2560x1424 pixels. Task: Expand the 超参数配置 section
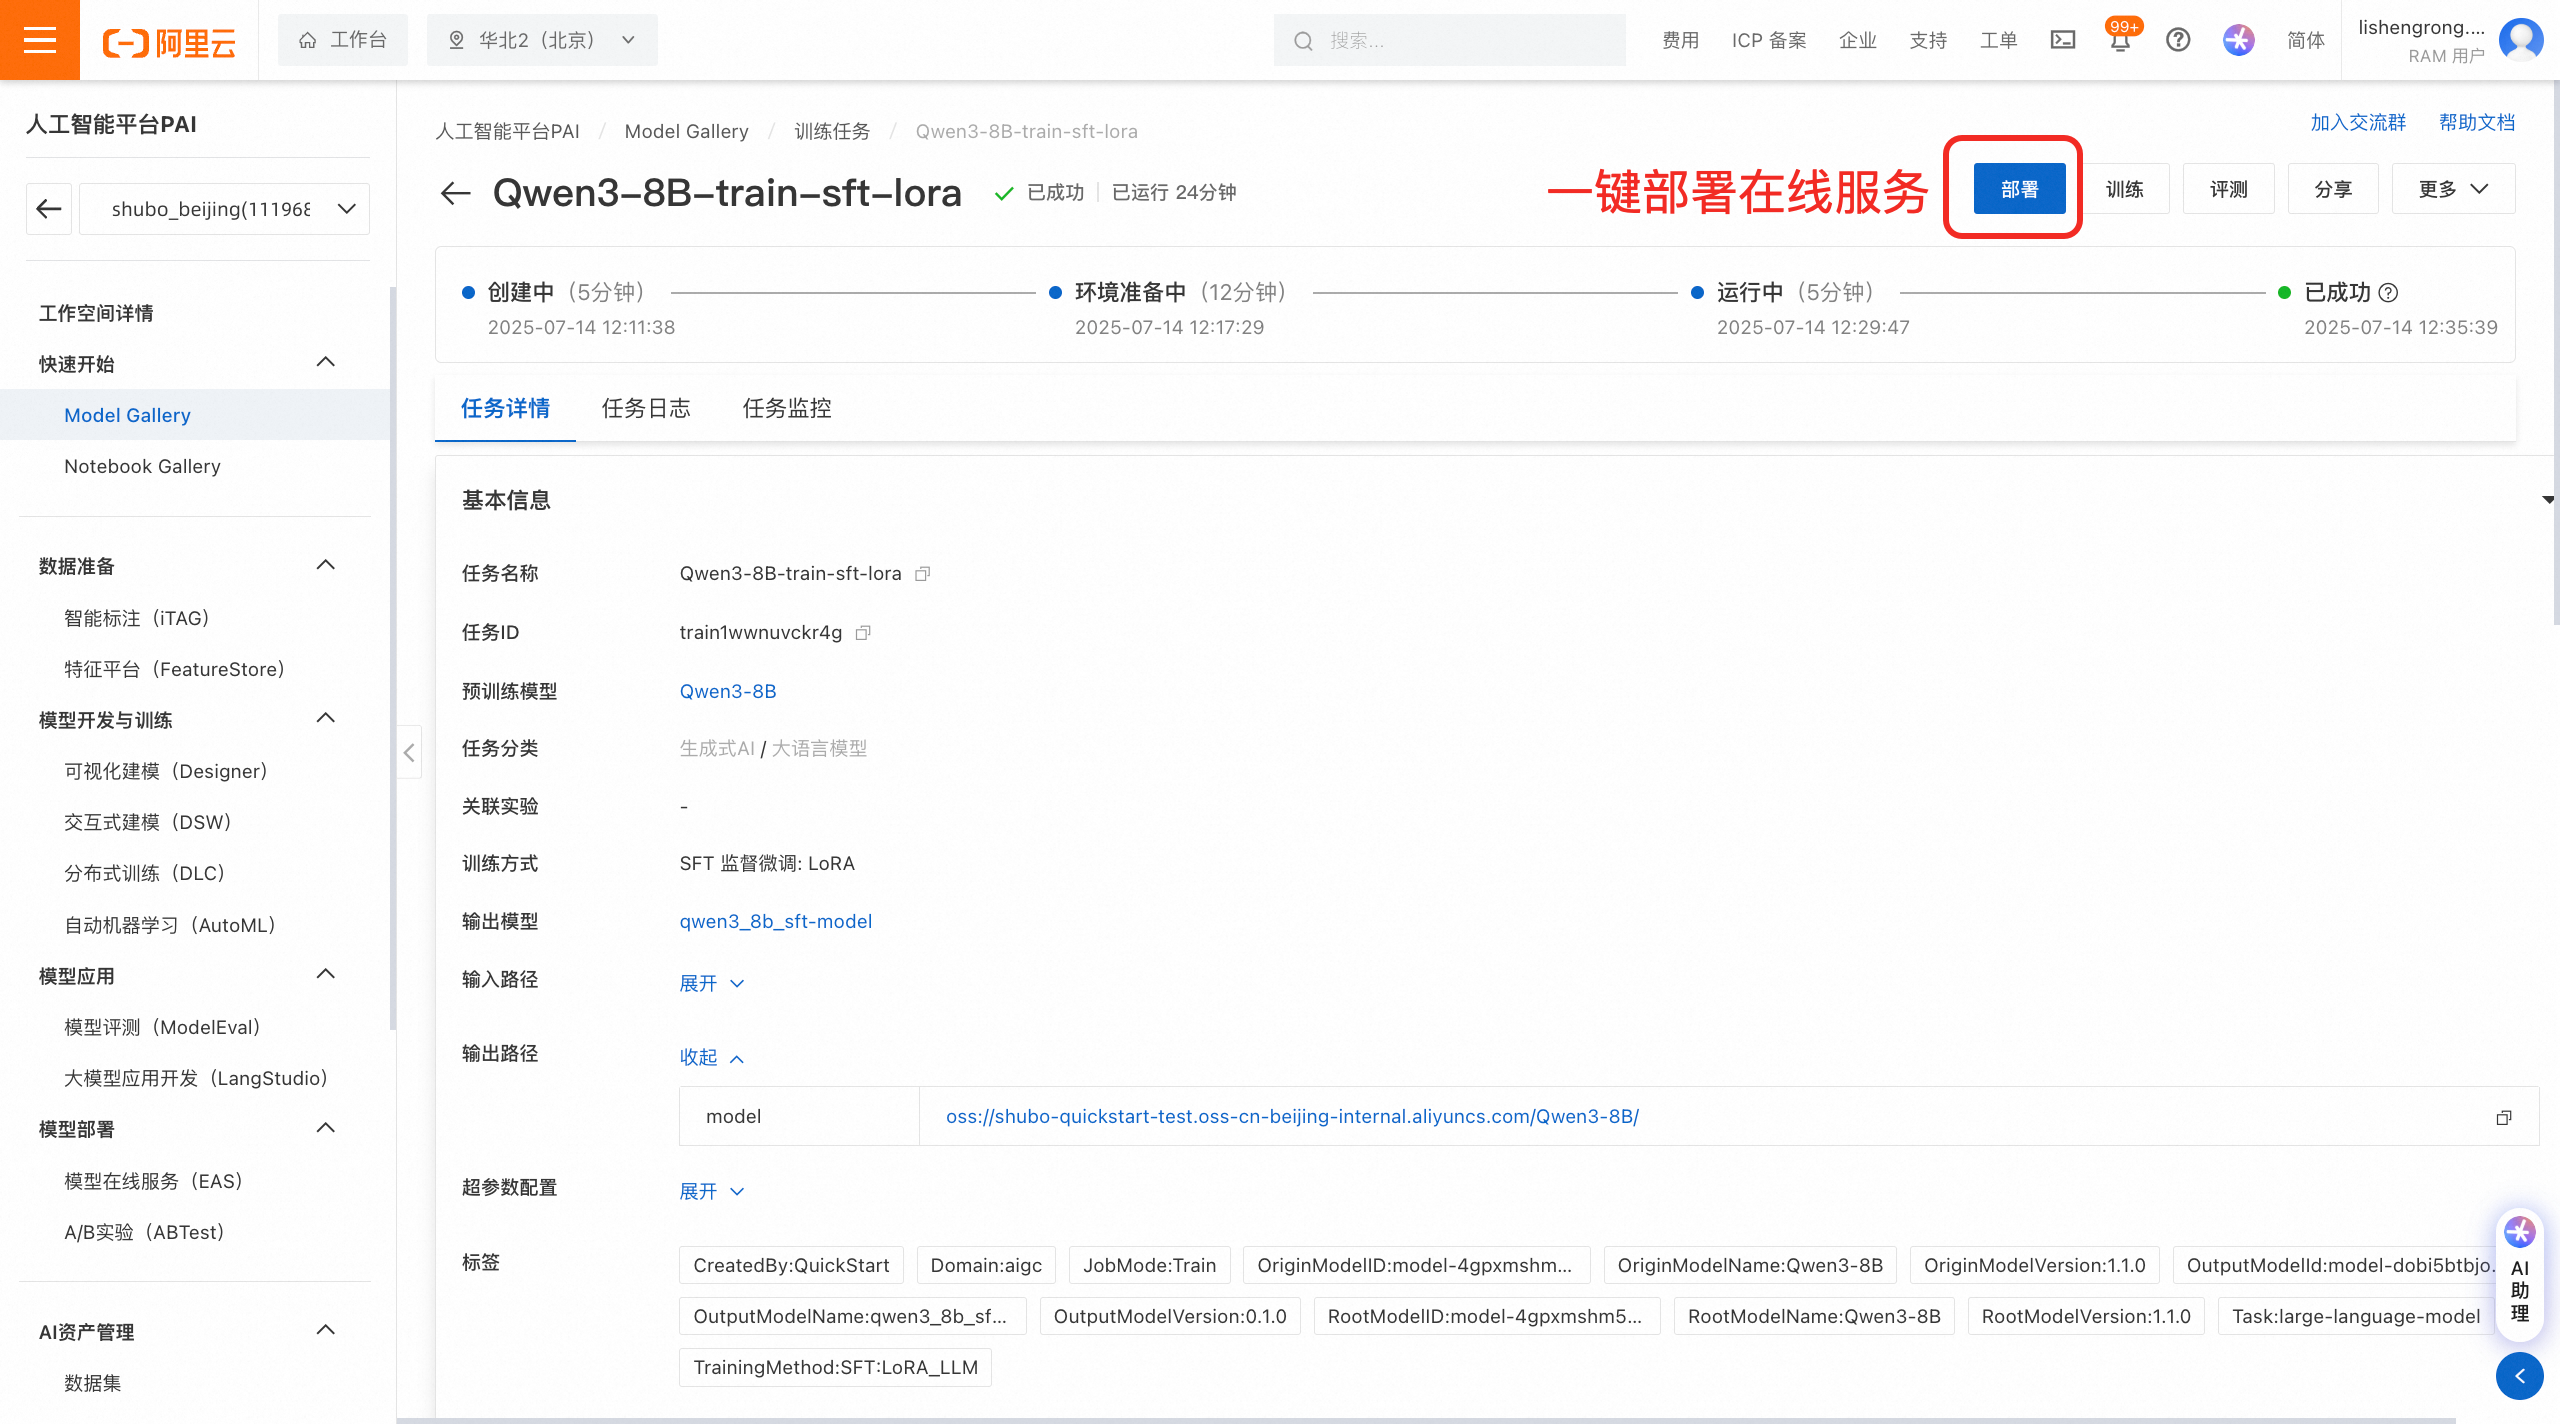tap(711, 1191)
